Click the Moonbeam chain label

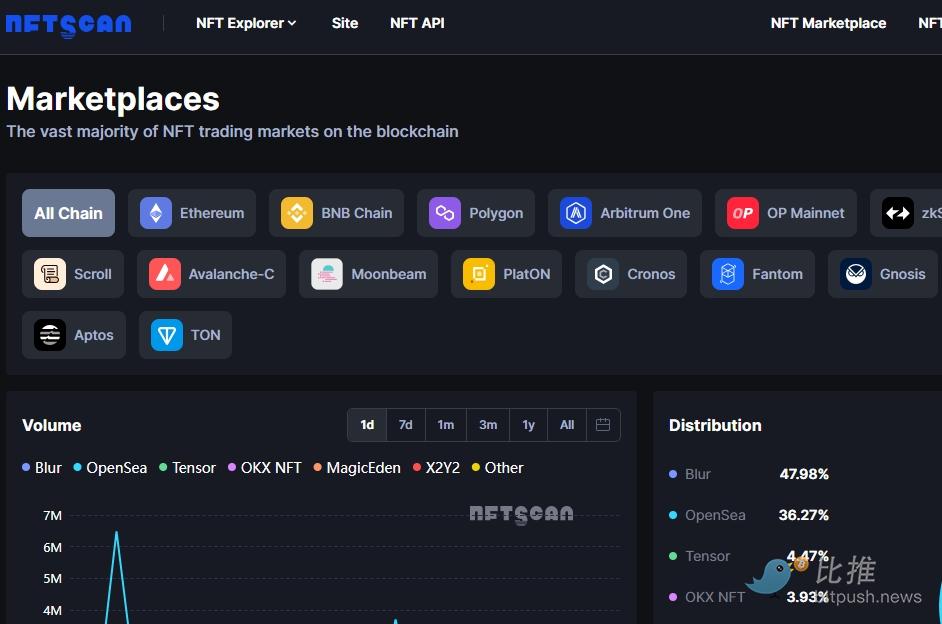389,274
